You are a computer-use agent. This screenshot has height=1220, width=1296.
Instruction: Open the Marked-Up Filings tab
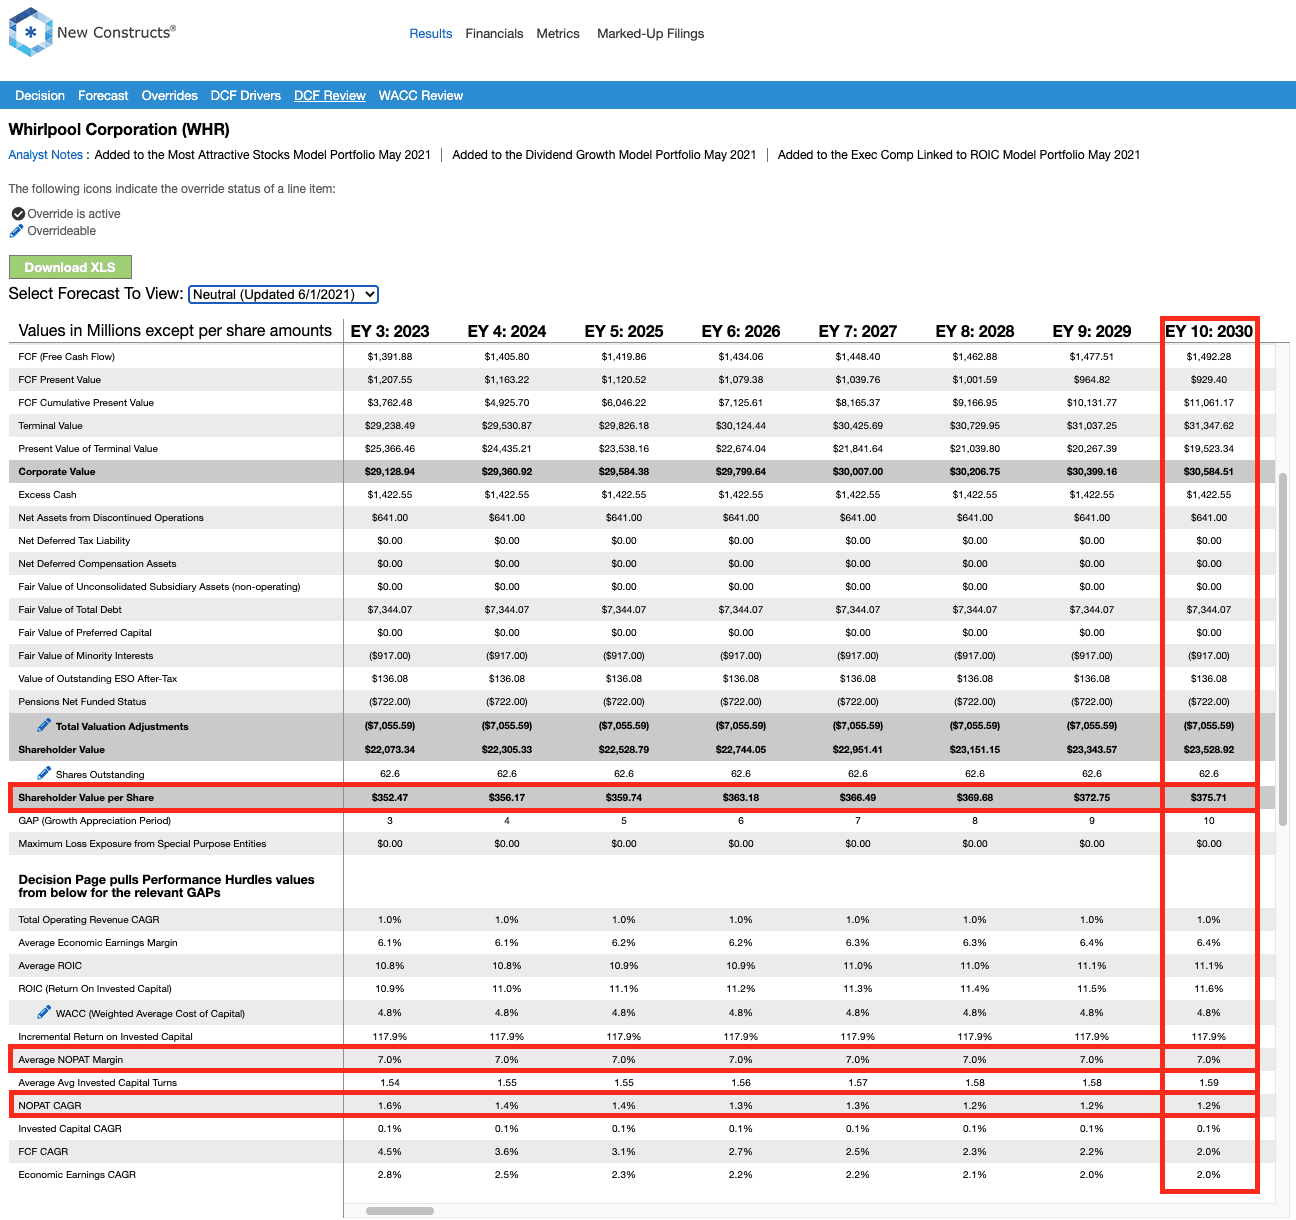[650, 34]
